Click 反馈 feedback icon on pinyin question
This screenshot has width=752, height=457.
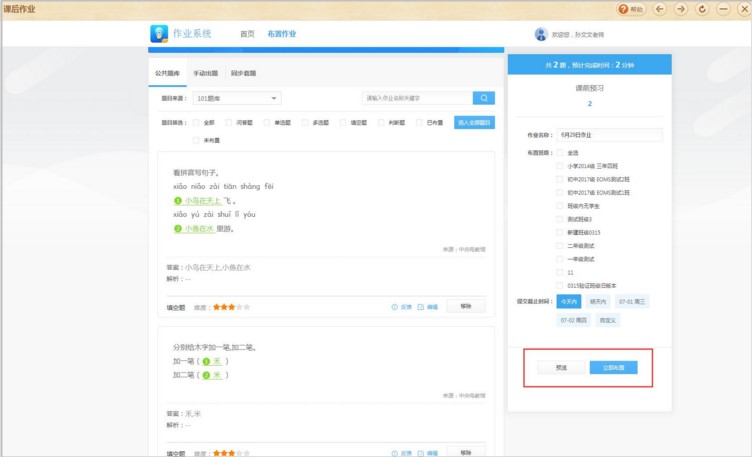coord(394,307)
